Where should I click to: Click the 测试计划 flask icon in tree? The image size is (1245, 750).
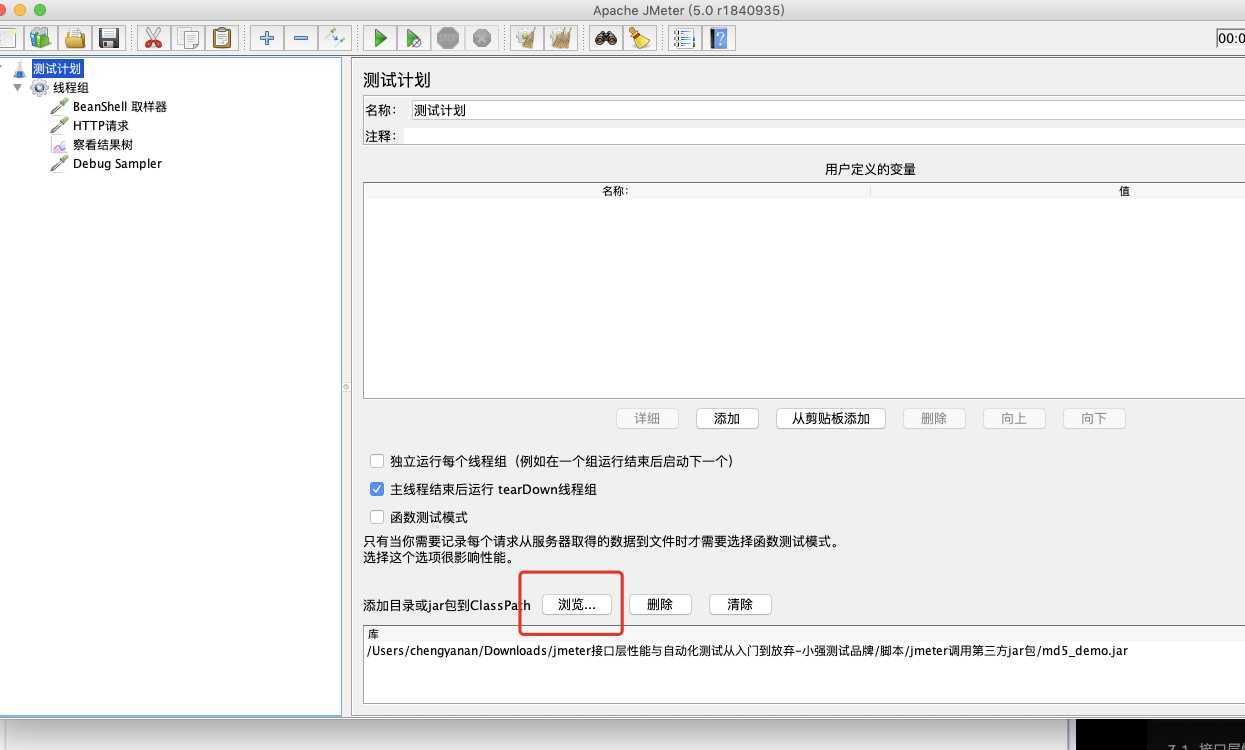point(20,69)
